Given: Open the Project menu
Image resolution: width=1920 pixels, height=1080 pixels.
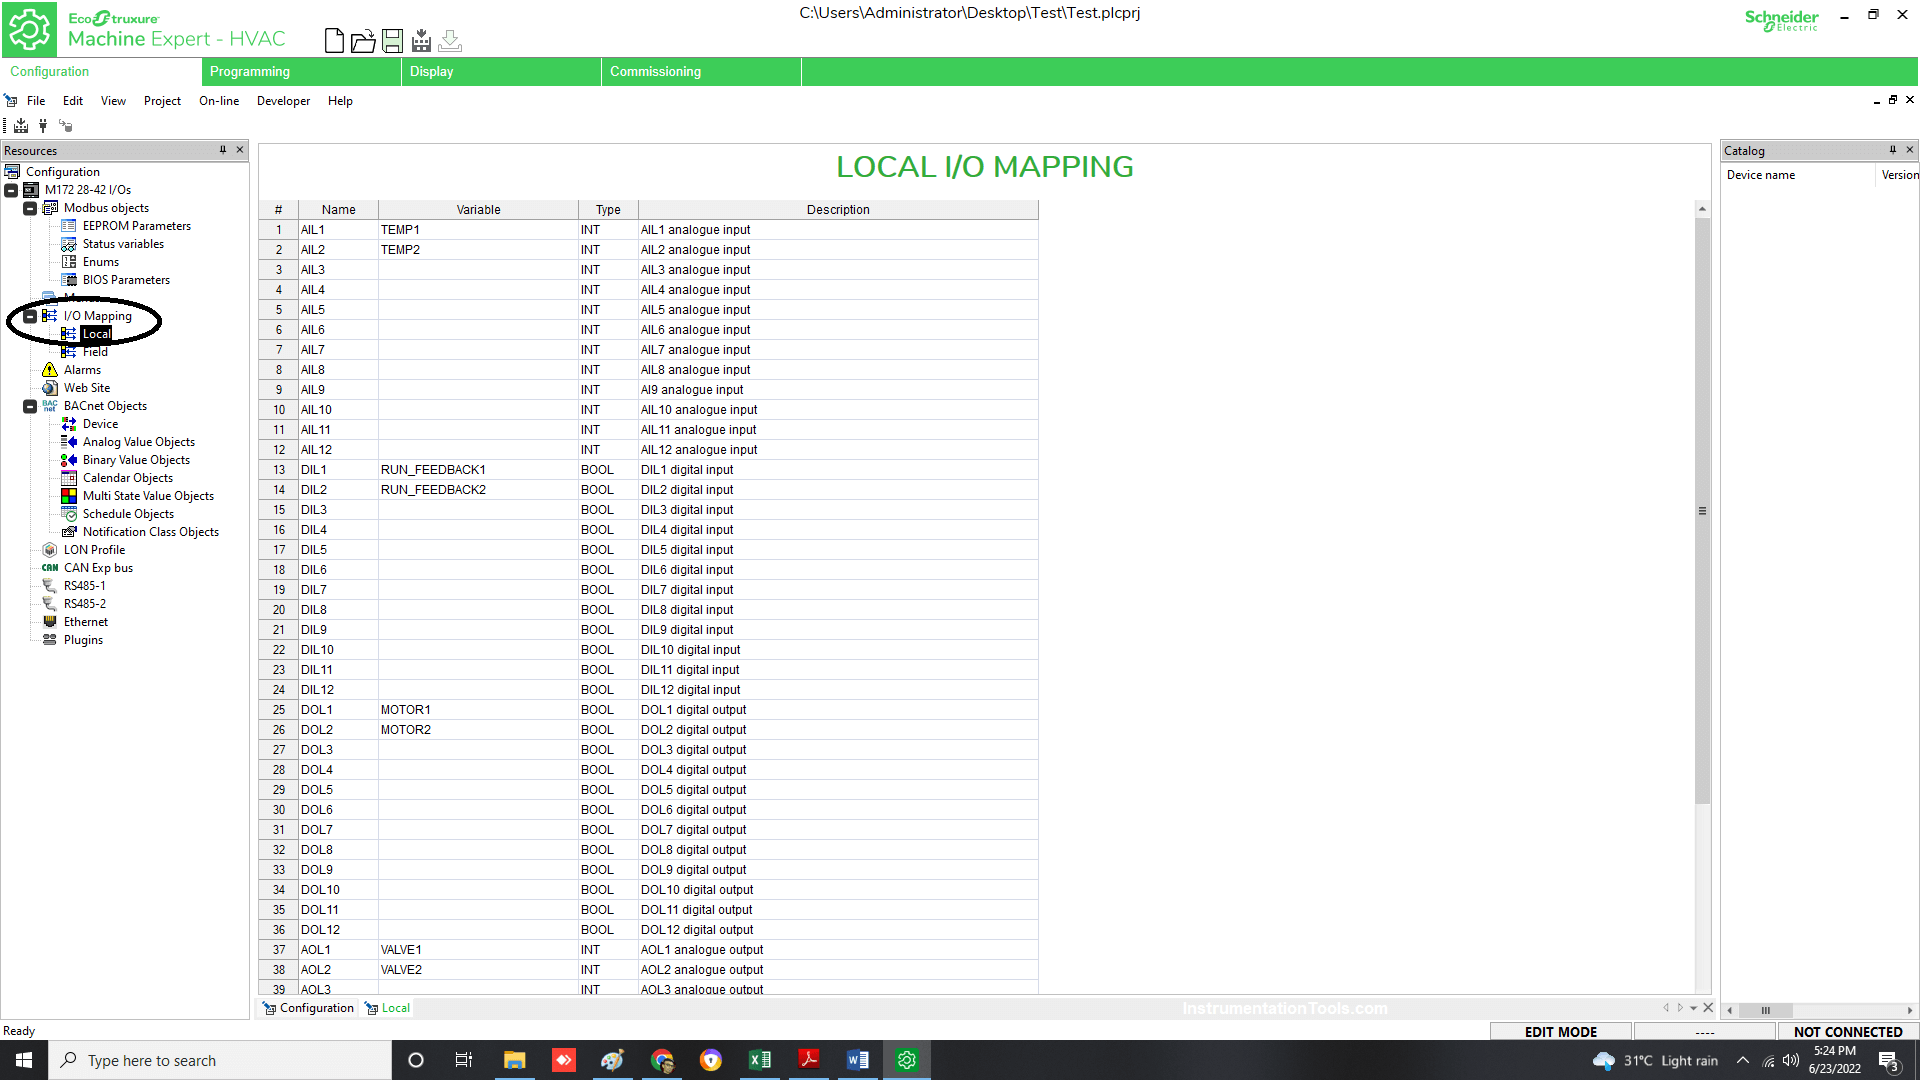Looking at the screenshot, I should pos(162,101).
